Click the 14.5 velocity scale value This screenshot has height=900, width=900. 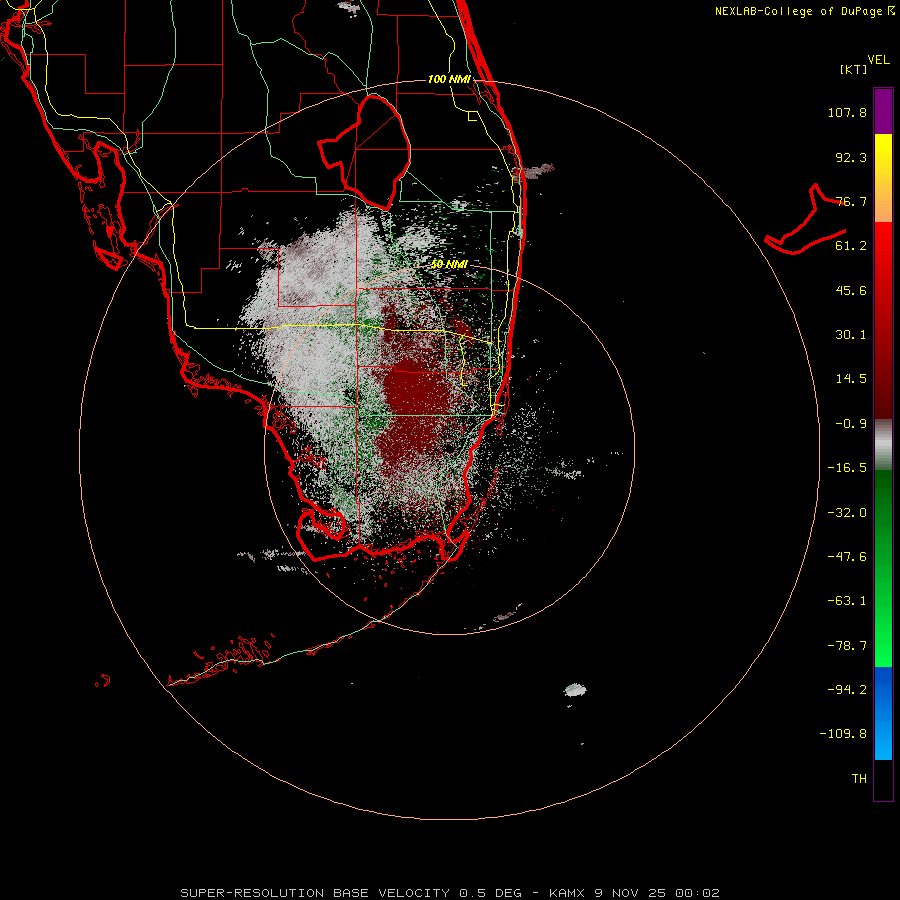tap(851, 379)
